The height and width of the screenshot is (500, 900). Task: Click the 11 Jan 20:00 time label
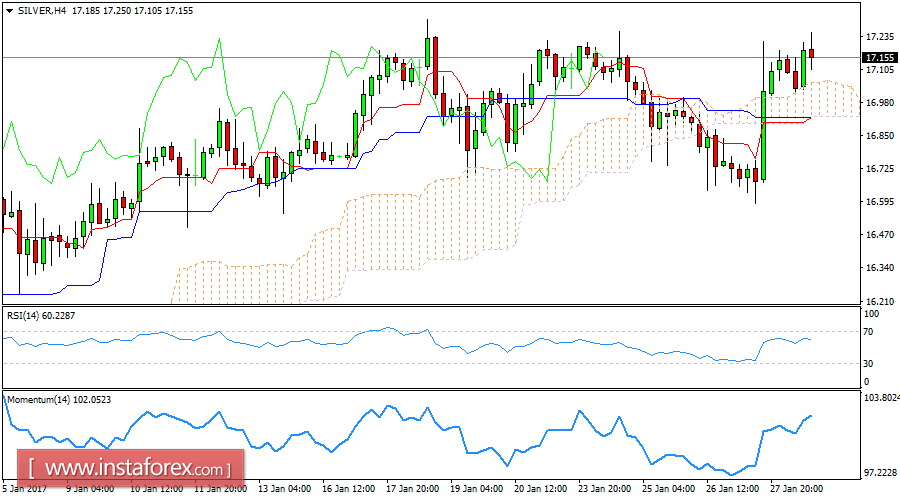(221, 489)
